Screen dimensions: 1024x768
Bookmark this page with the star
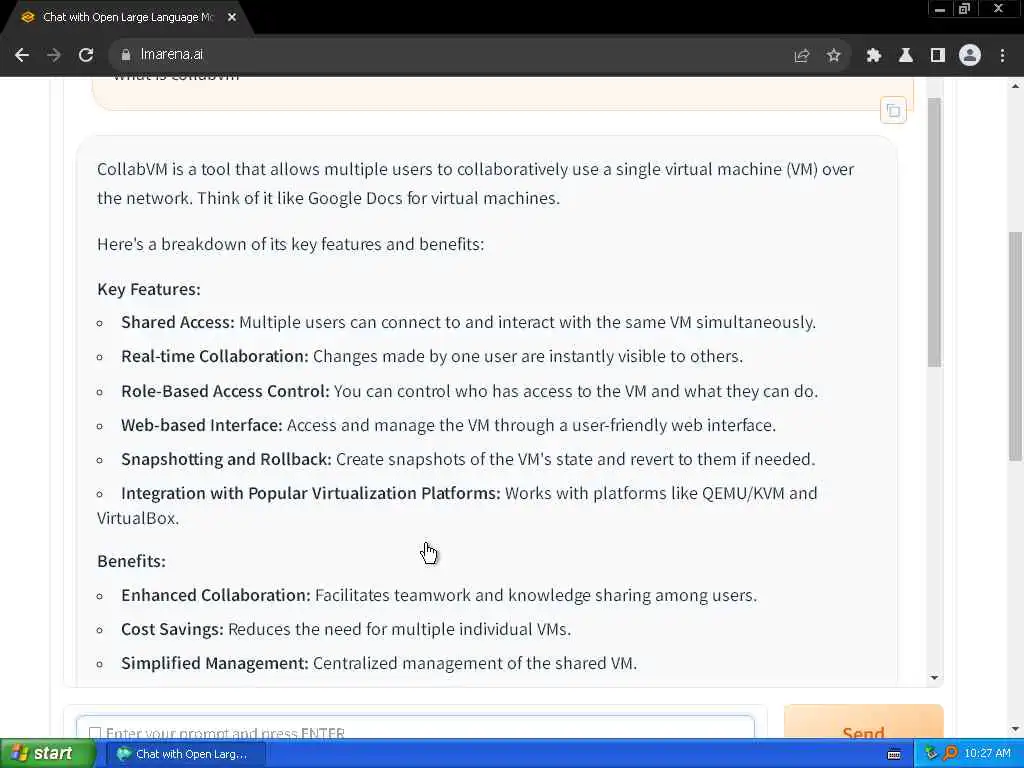[833, 56]
